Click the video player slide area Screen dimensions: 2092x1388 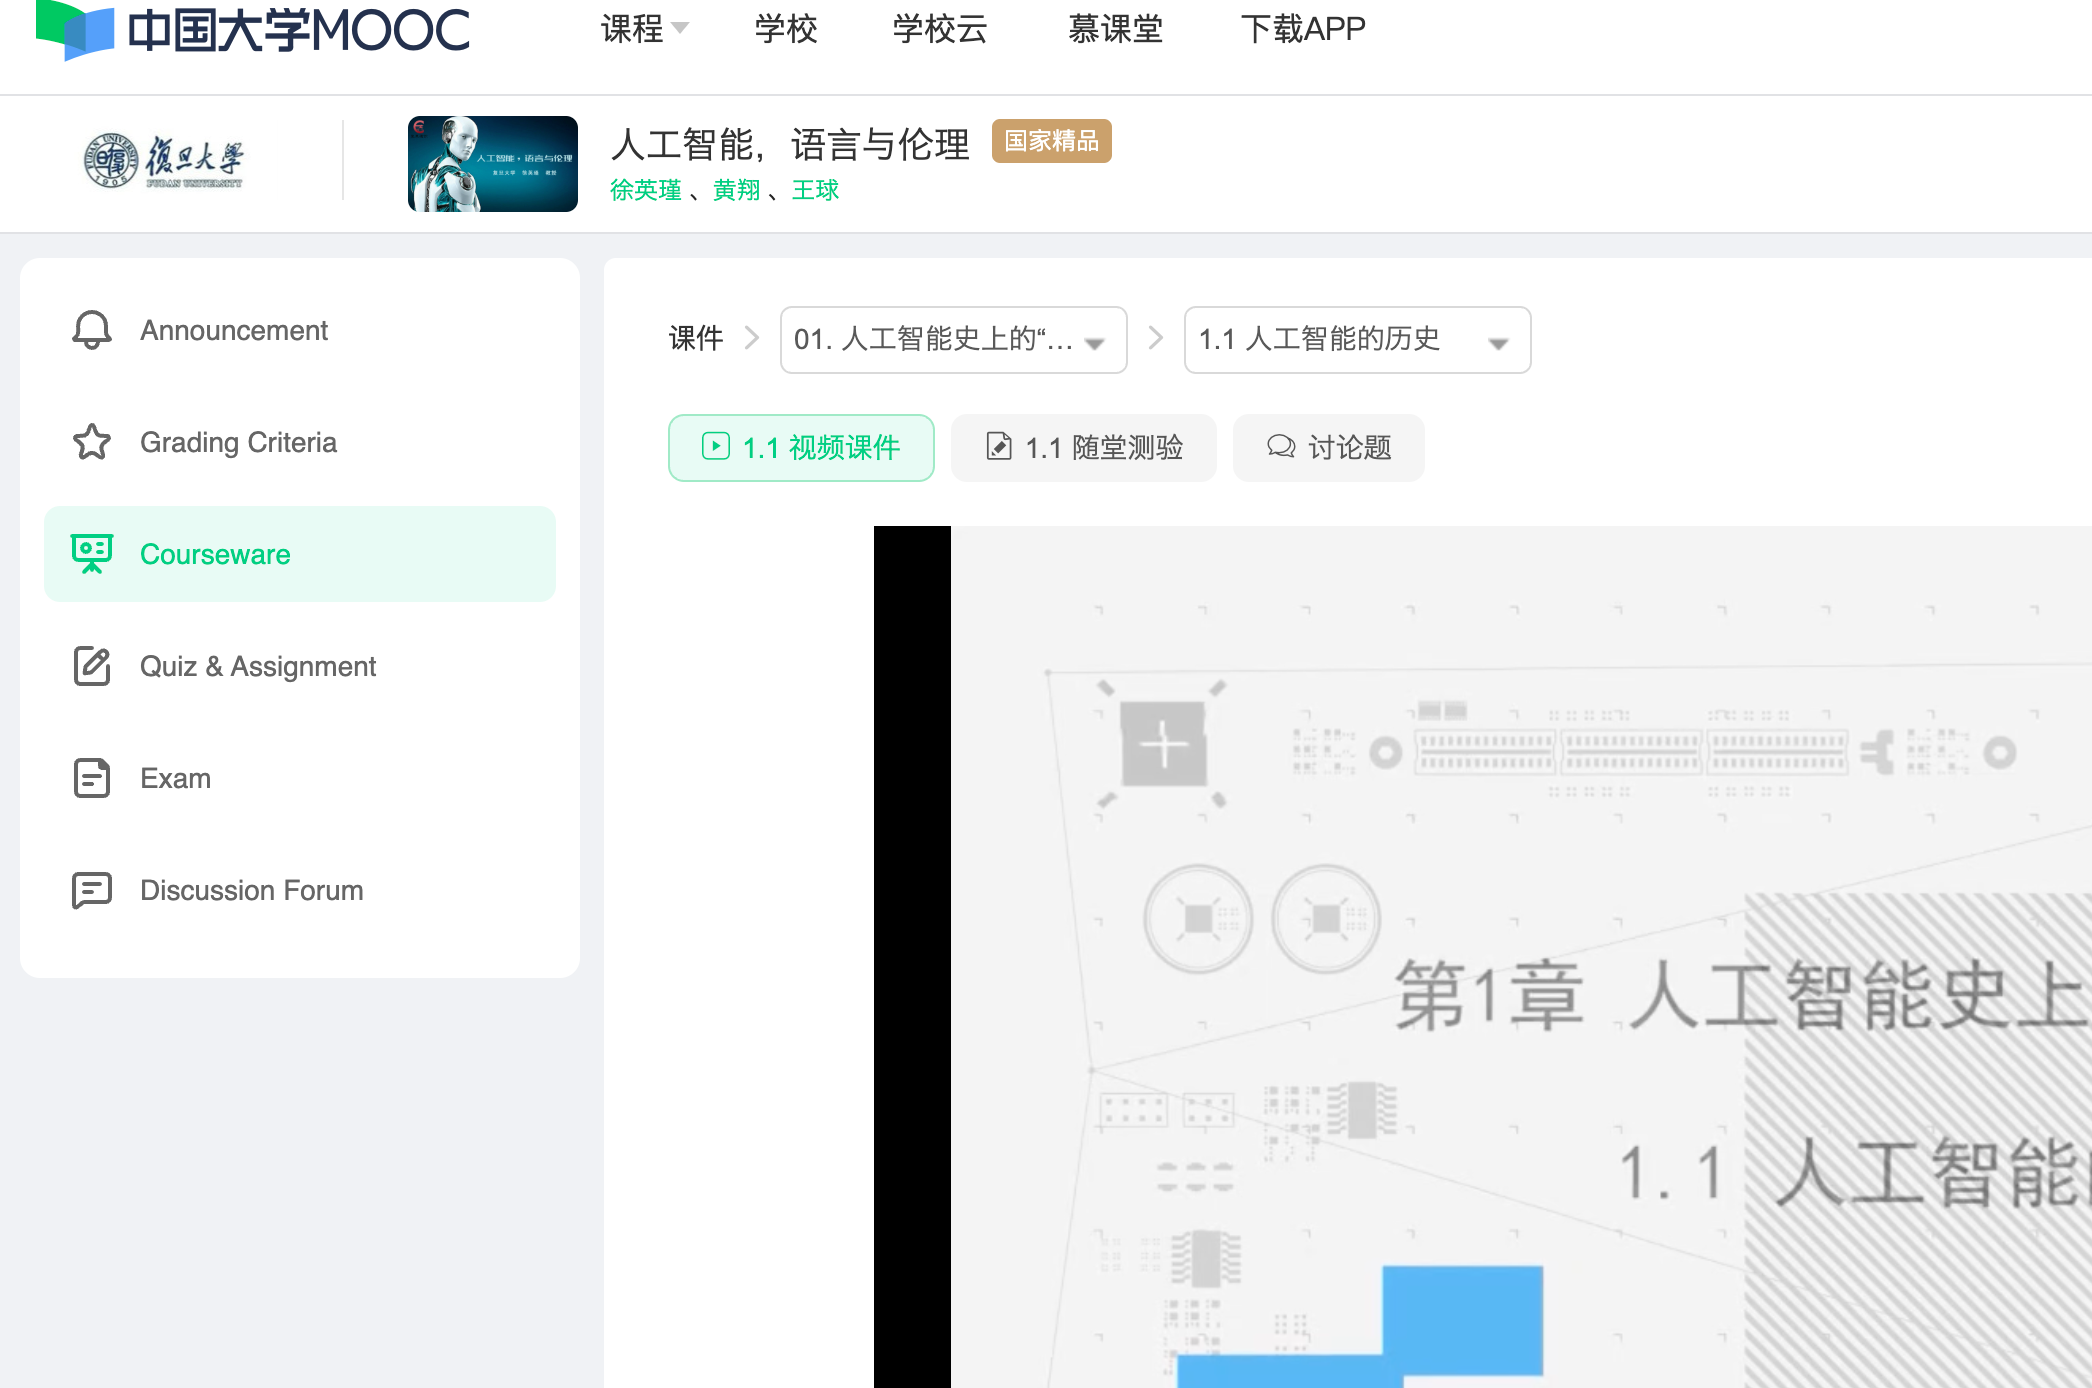click(x=1480, y=950)
